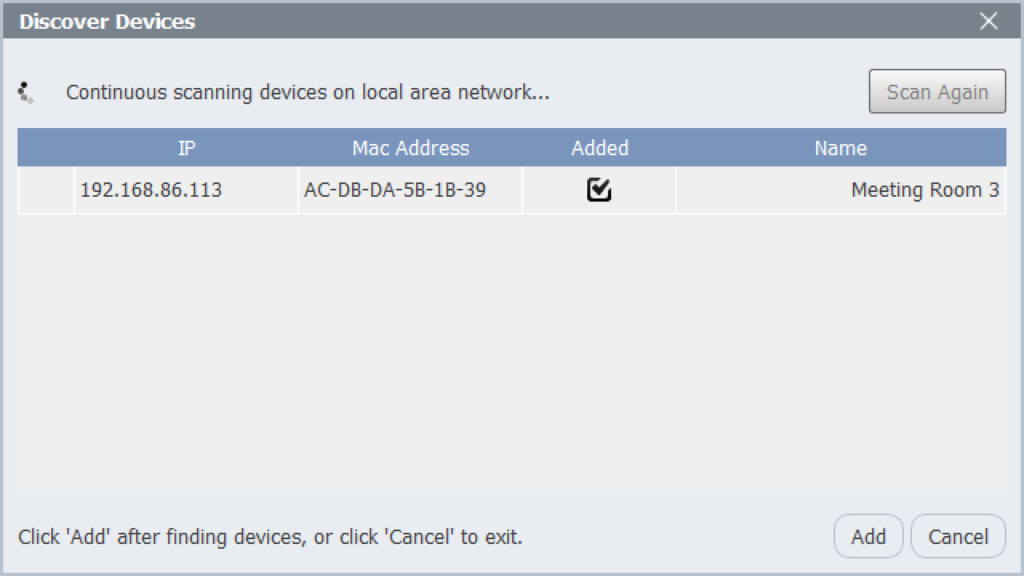Sort devices by the IP column header
The height and width of the screenshot is (576, 1024).
(186, 148)
